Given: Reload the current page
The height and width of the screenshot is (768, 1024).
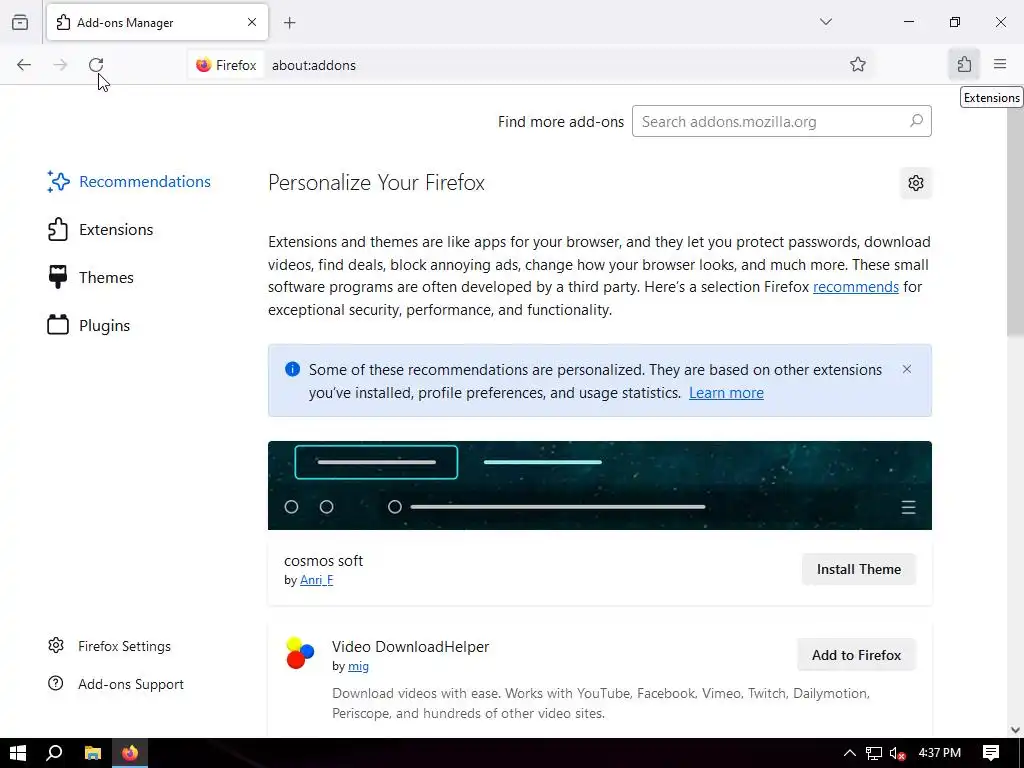Looking at the screenshot, I should click(x=96, y=65).
